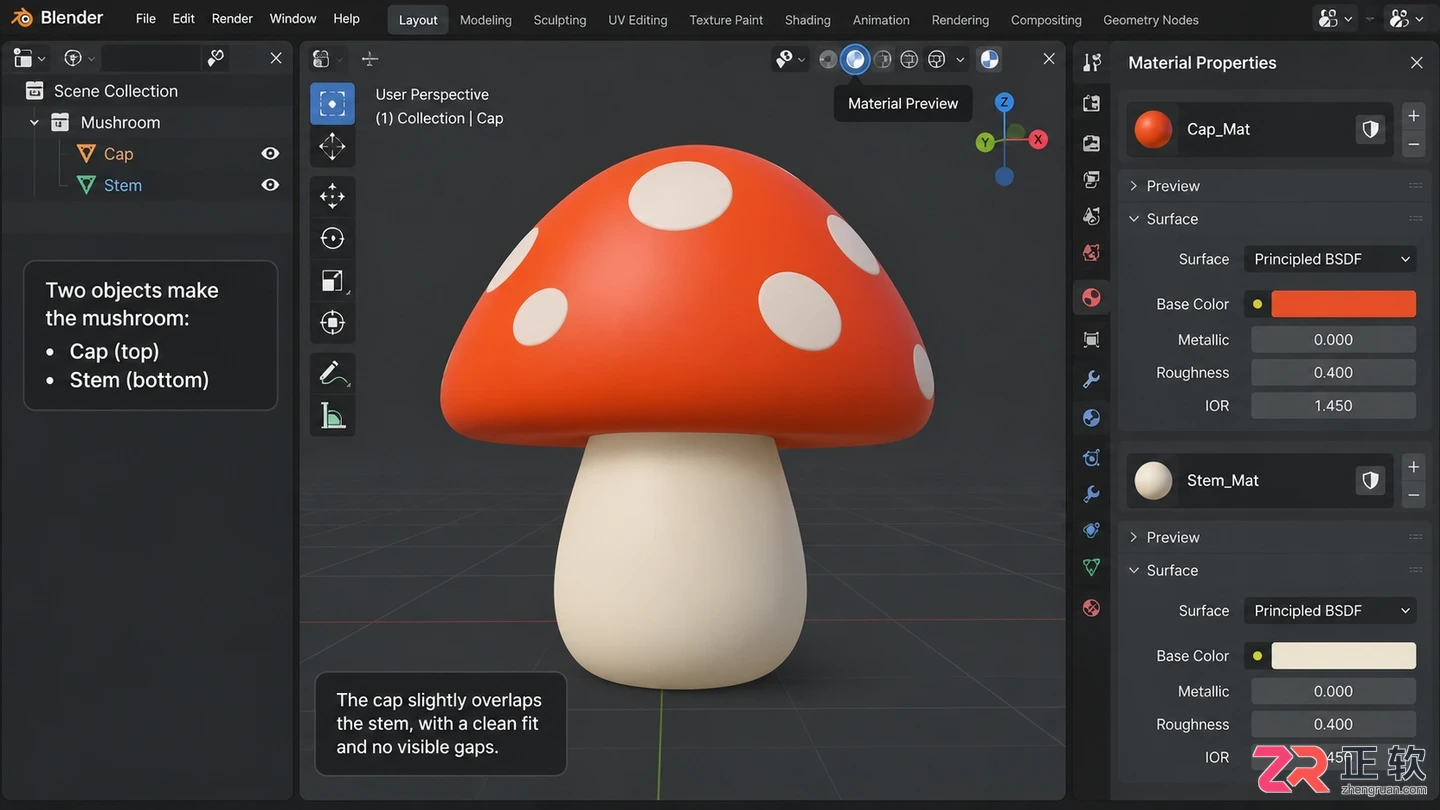Screen dimensions: 1440x810
Task: Click the green Stem mesh icon
Action: [x=87, y=185]
